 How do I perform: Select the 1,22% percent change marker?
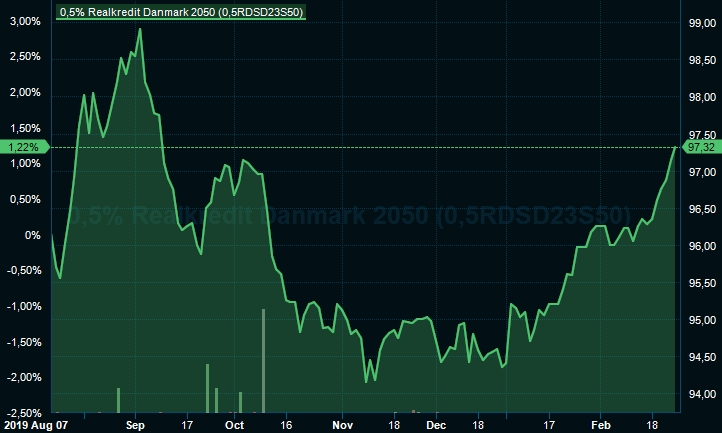click(x=22, y=147)
